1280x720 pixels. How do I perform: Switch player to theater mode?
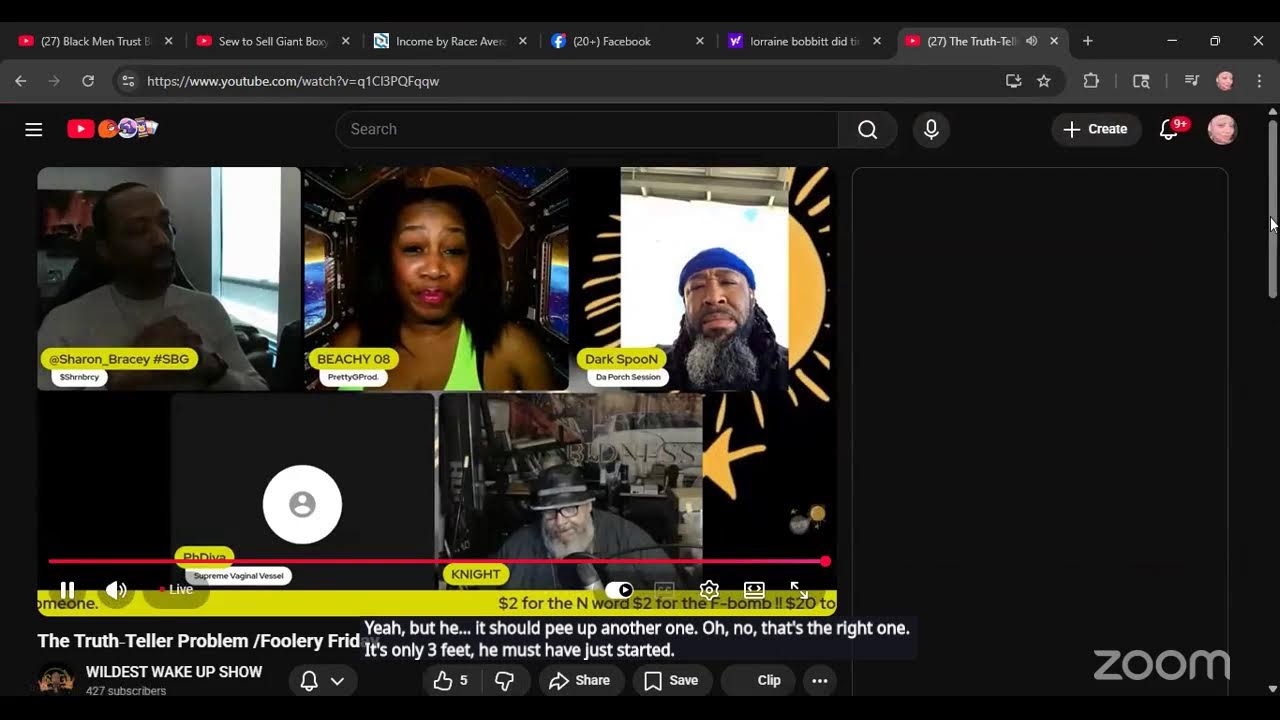754,590
